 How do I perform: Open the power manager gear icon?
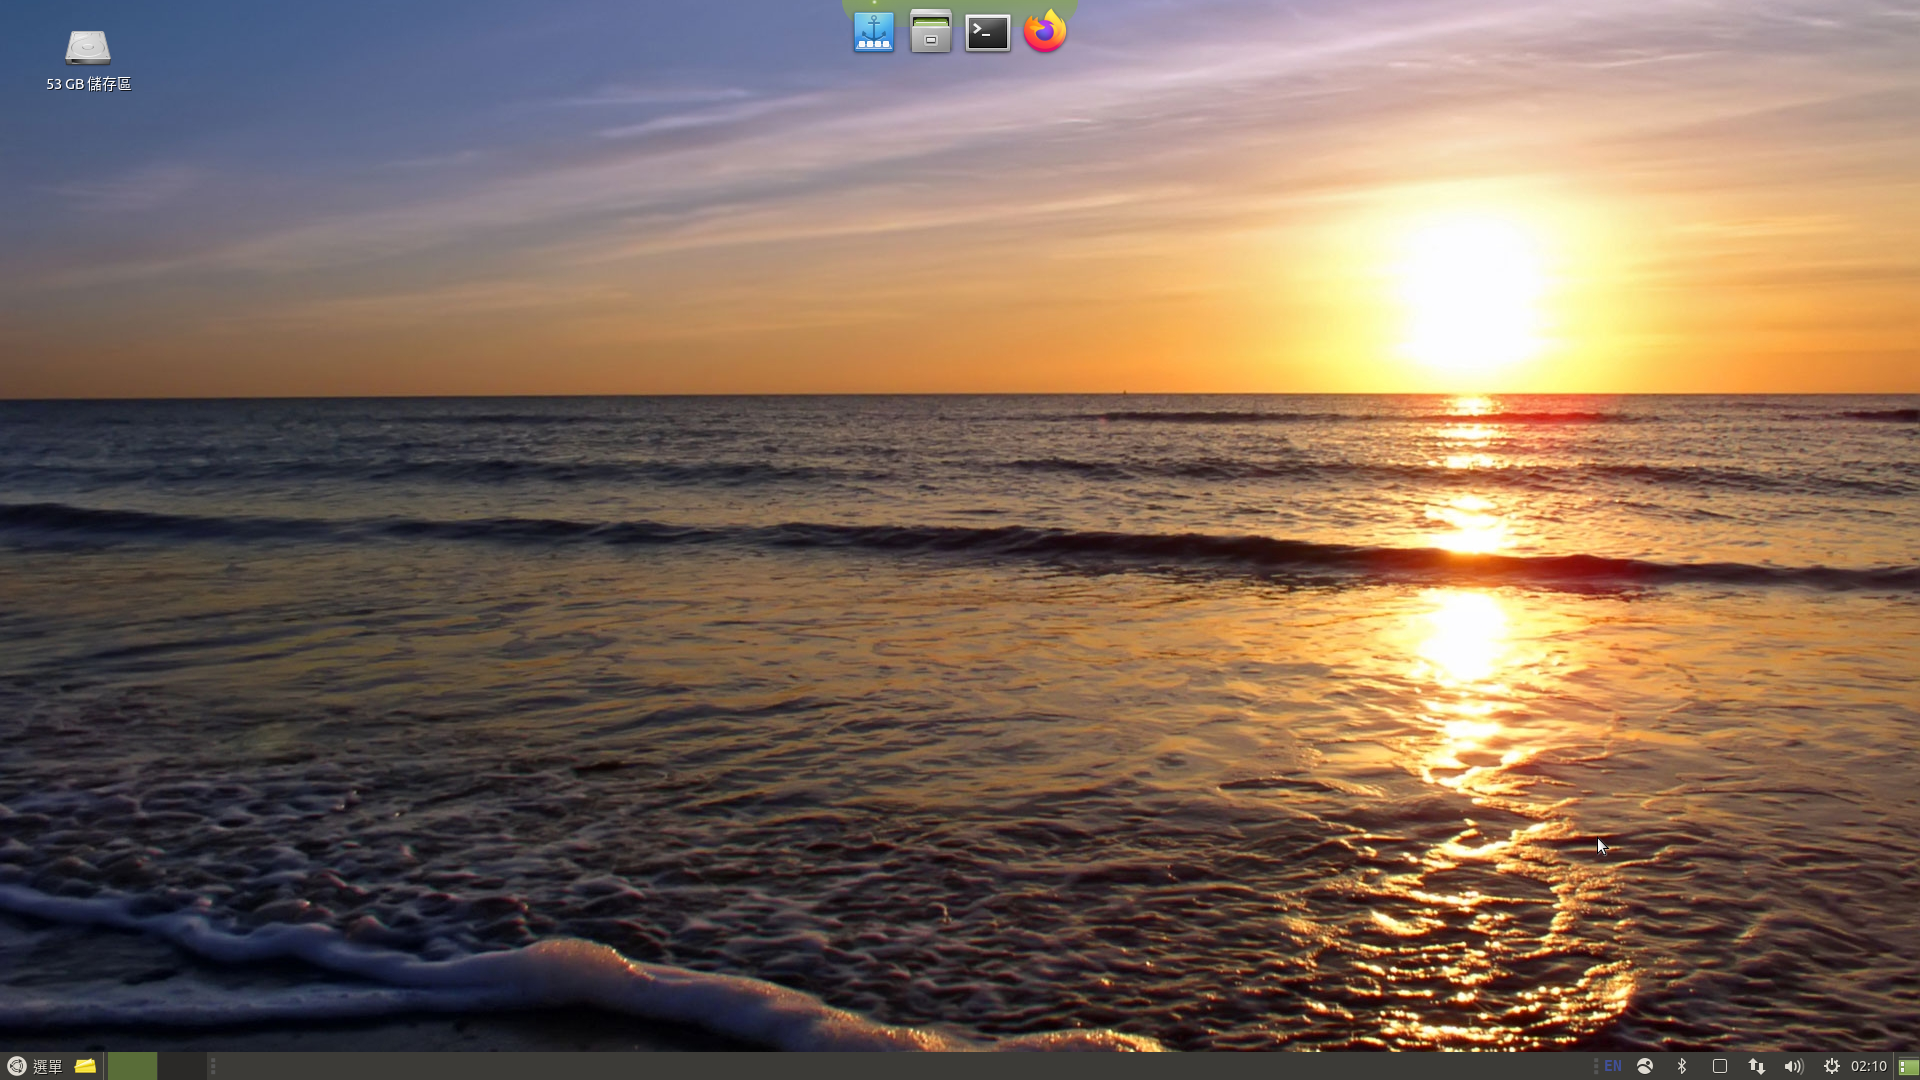coord(1831,1066)
